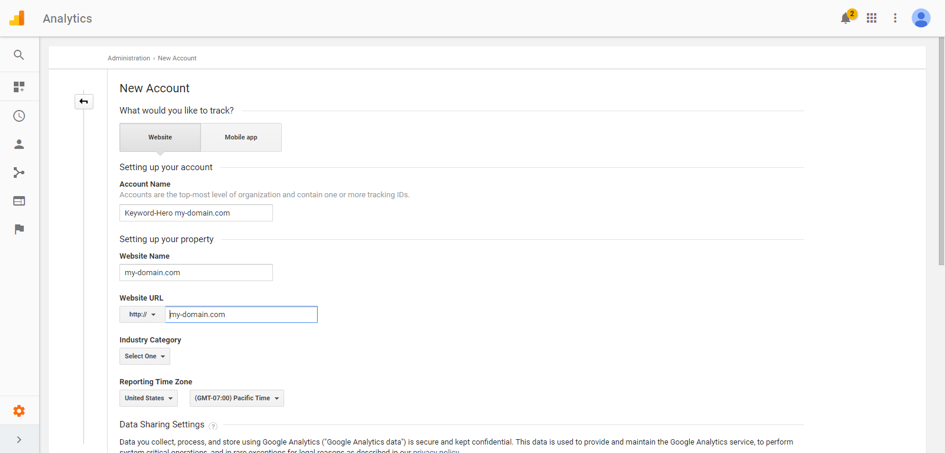Click the Data Sharing Settings help icon
The width and height of the screenshot is (945, 453).
click(213, 426)
